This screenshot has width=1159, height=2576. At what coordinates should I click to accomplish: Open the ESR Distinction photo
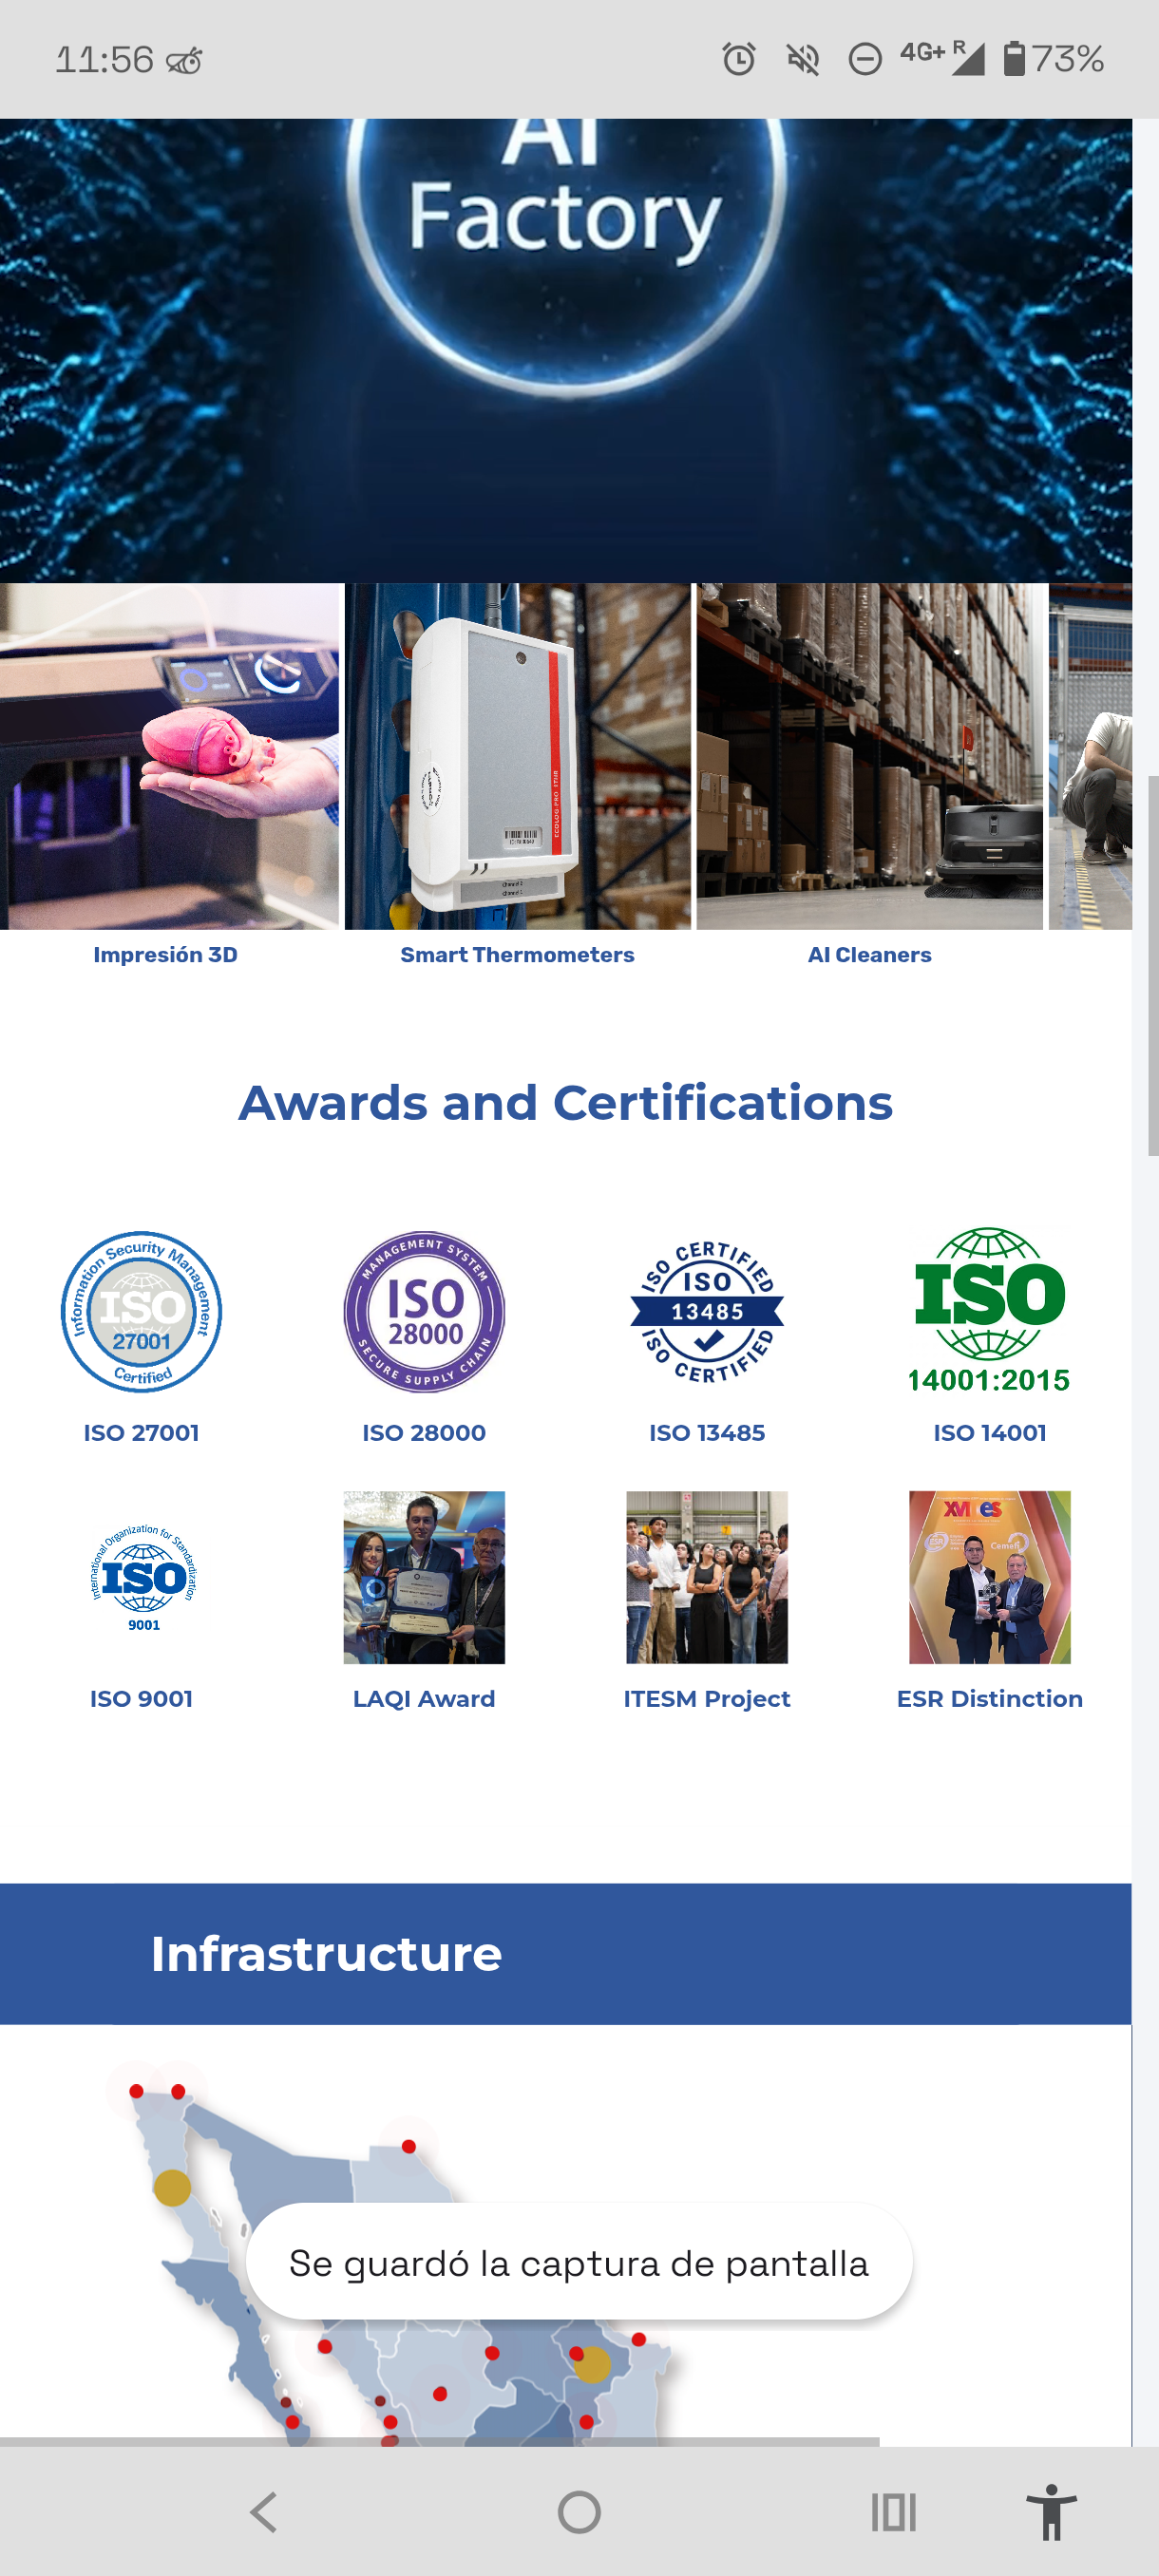click(989, 1577)
